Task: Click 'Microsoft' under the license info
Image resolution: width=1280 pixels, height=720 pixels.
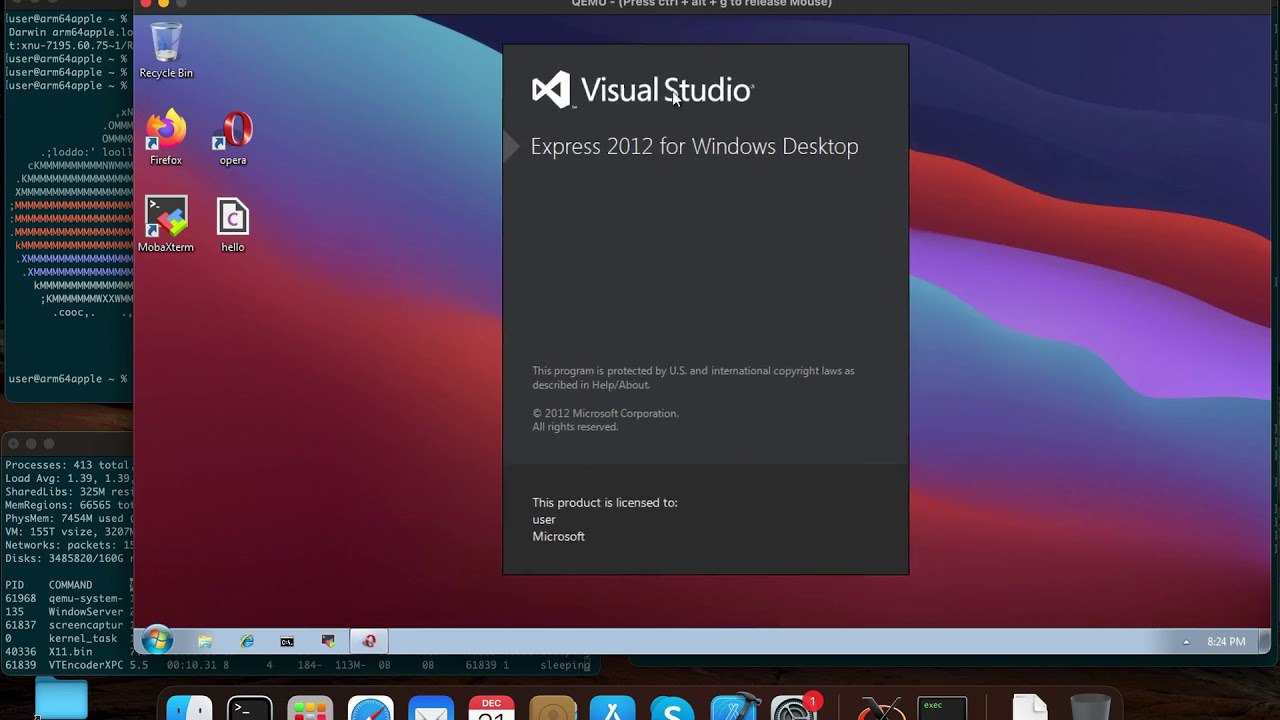Action: coord(558,537)
